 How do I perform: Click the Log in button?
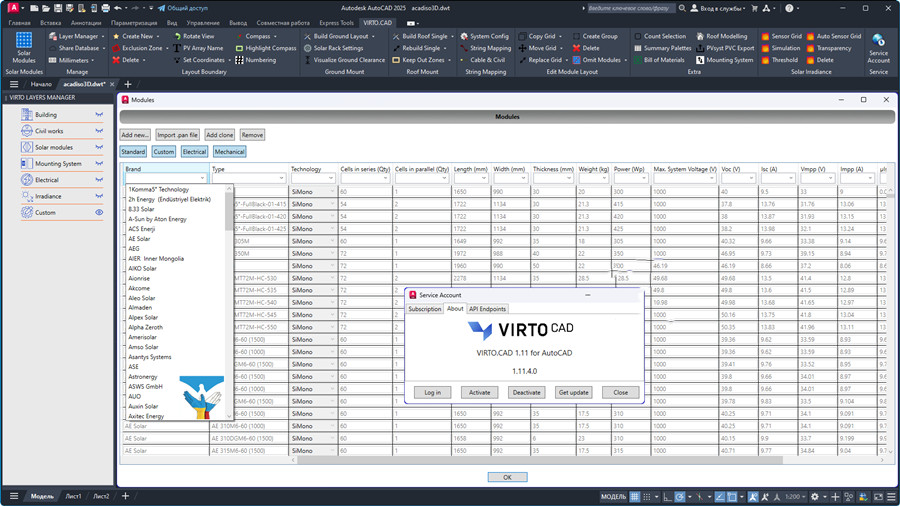(x=433, y=392)
